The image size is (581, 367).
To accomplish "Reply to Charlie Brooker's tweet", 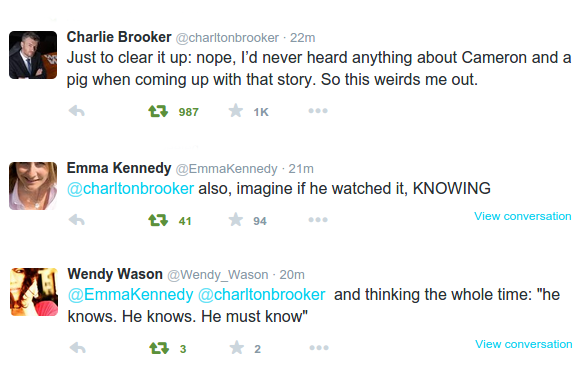I will pyautogui.click(x=77, y=111).
